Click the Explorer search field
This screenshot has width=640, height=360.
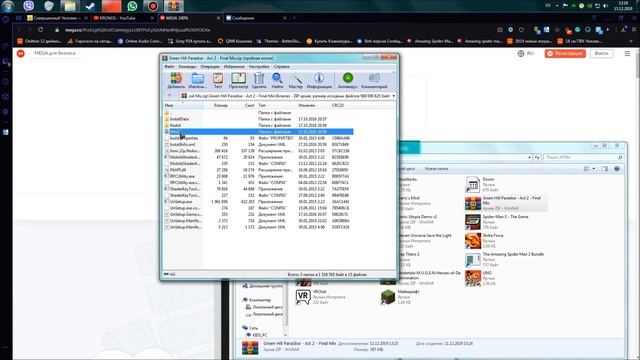584,157
